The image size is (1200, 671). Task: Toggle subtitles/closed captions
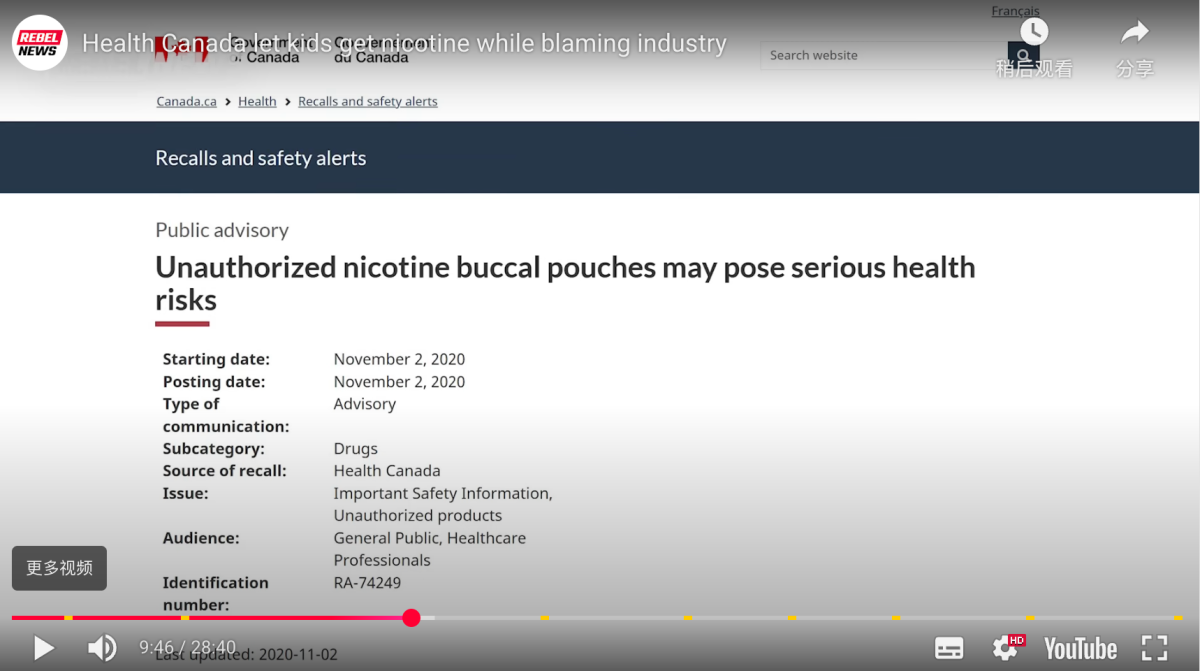click(x=948, y=648)
